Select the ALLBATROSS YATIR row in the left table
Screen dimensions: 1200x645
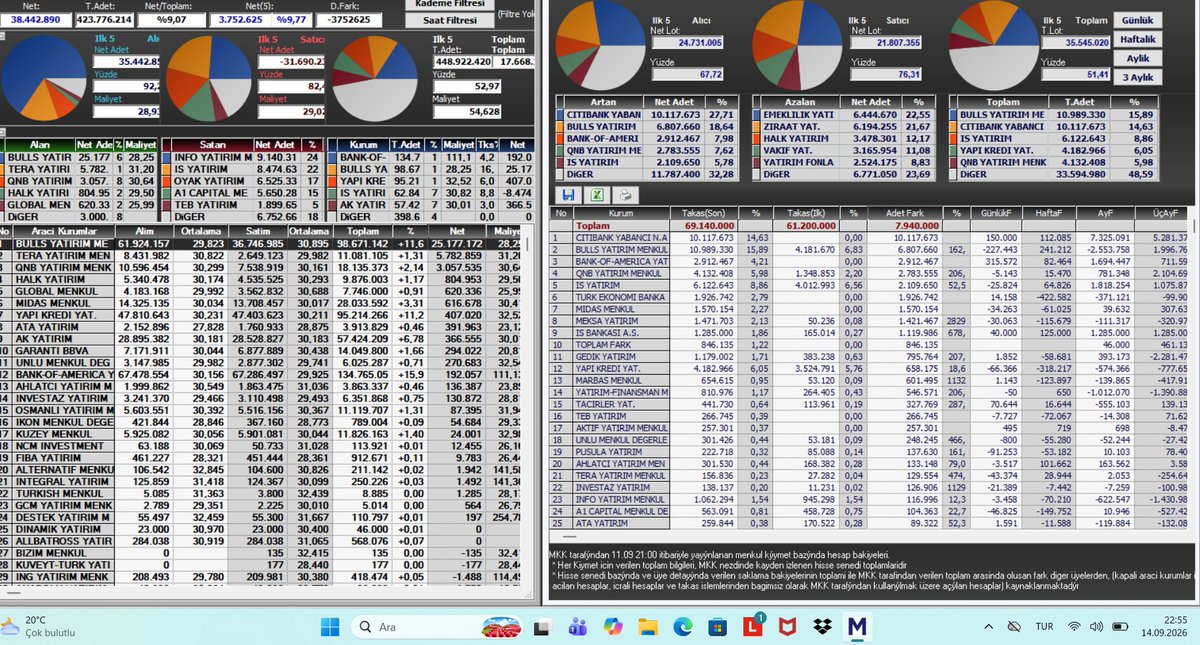coord(260,540)
